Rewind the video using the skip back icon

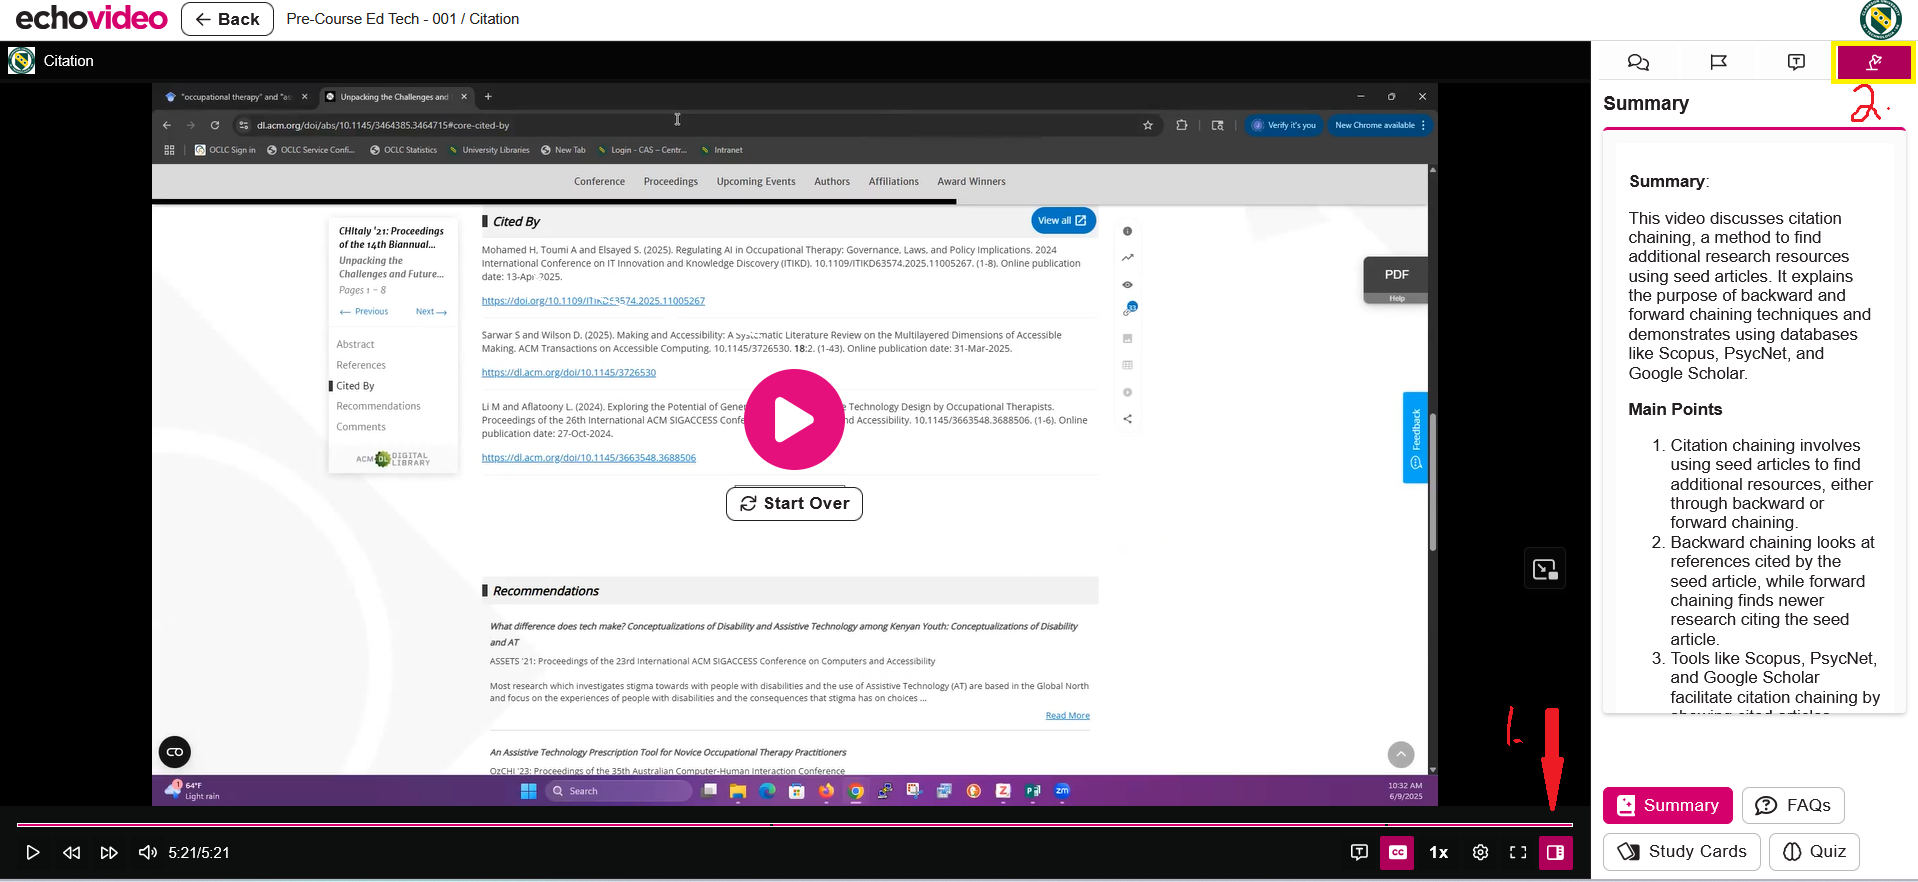click(x=71, y=852)
